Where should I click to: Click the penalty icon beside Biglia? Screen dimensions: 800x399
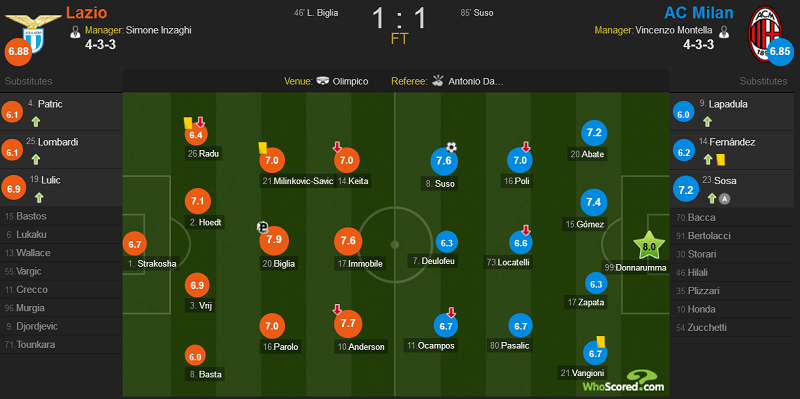(x=263, y=228)
